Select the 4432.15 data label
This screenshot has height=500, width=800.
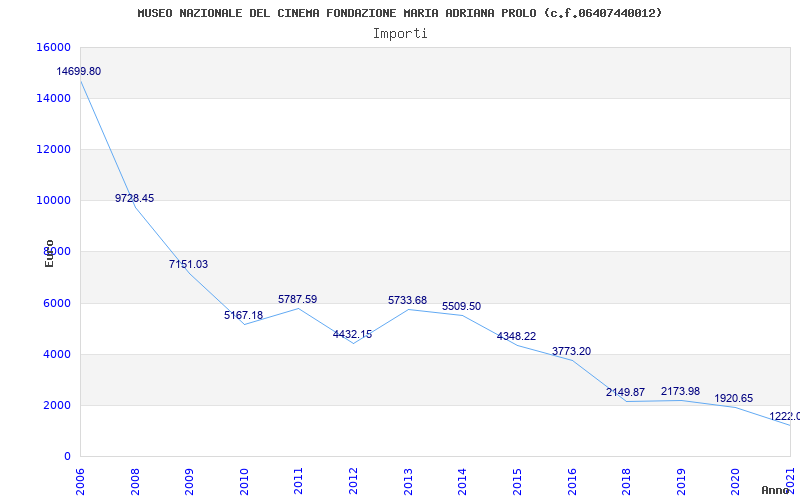(353, 335)
